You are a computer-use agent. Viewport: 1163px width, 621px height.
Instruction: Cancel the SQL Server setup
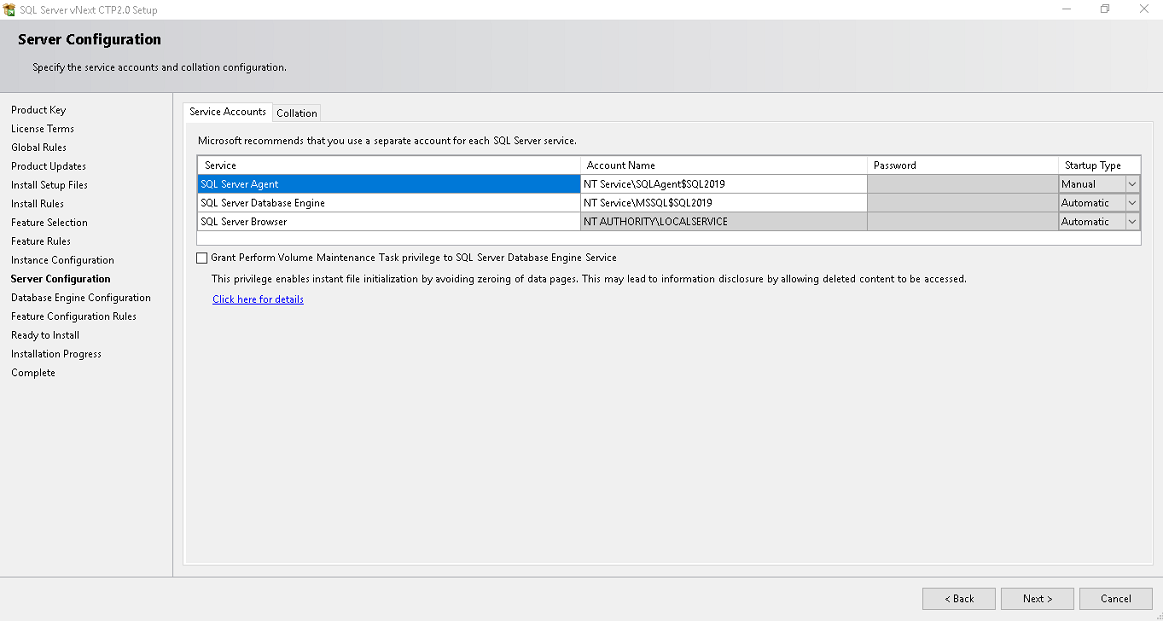[x=1115, y=598]
